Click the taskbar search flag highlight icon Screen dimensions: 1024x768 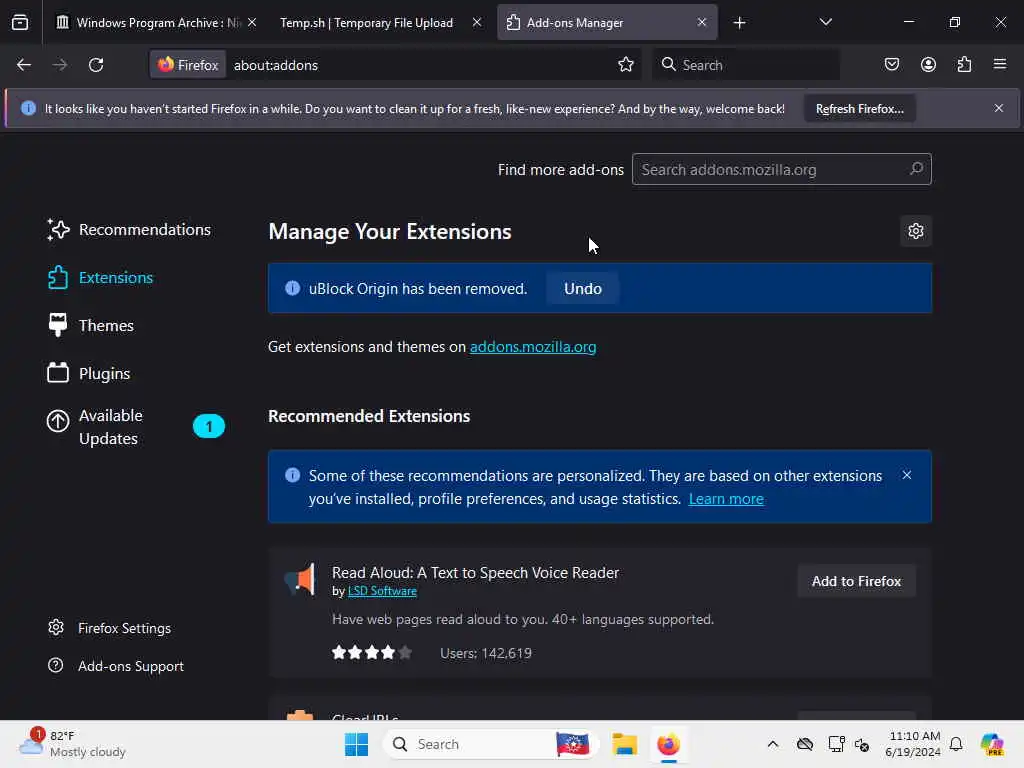point(573,744)
